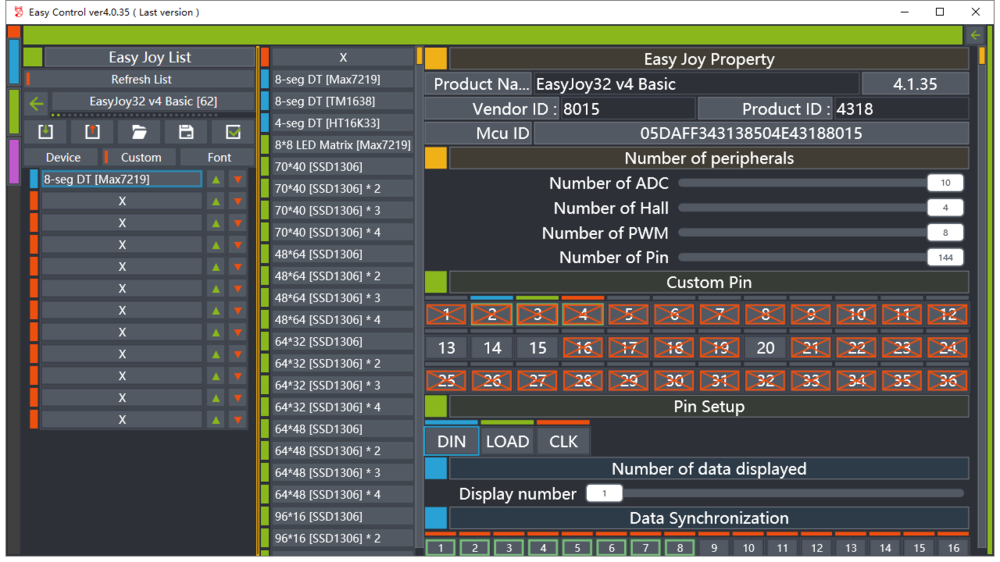
Task: Go back using green arrow beside EasyJoy32 v4 Basic
Action: [37, 103]
